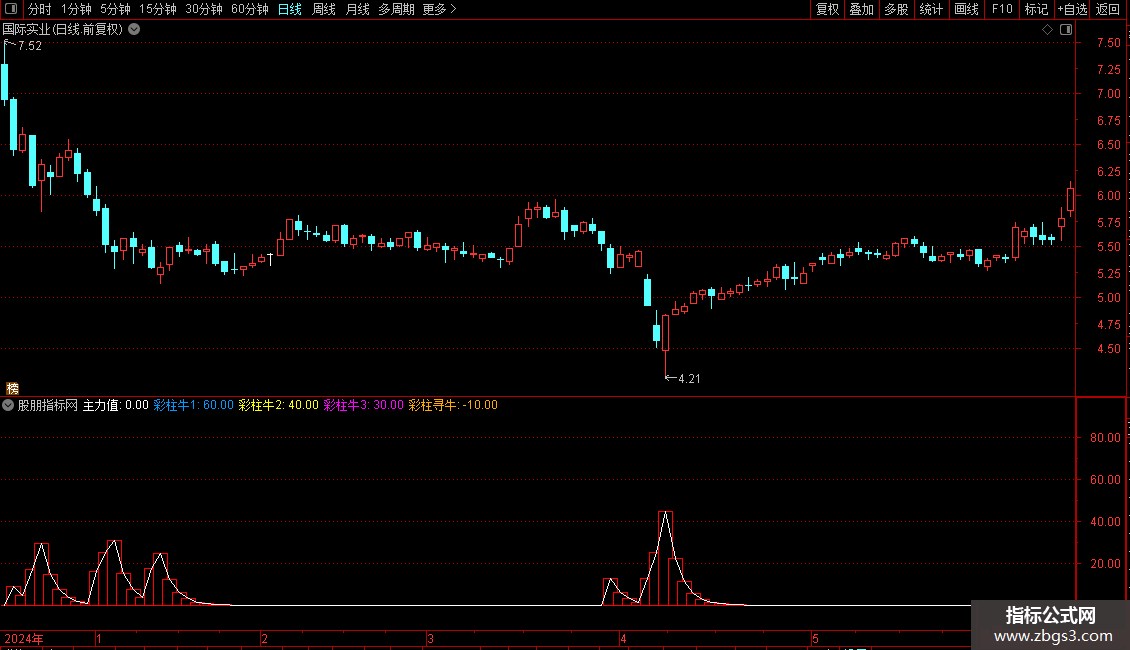Click the diamond icon in chart header
Viewport: 1130px width, 650px height.
pos(1047,30)
